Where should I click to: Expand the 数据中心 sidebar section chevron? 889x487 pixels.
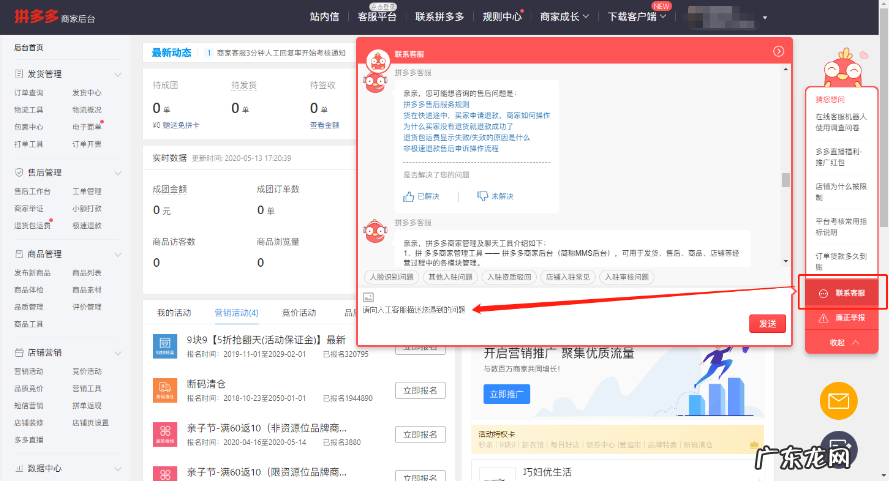coord(117,469)
